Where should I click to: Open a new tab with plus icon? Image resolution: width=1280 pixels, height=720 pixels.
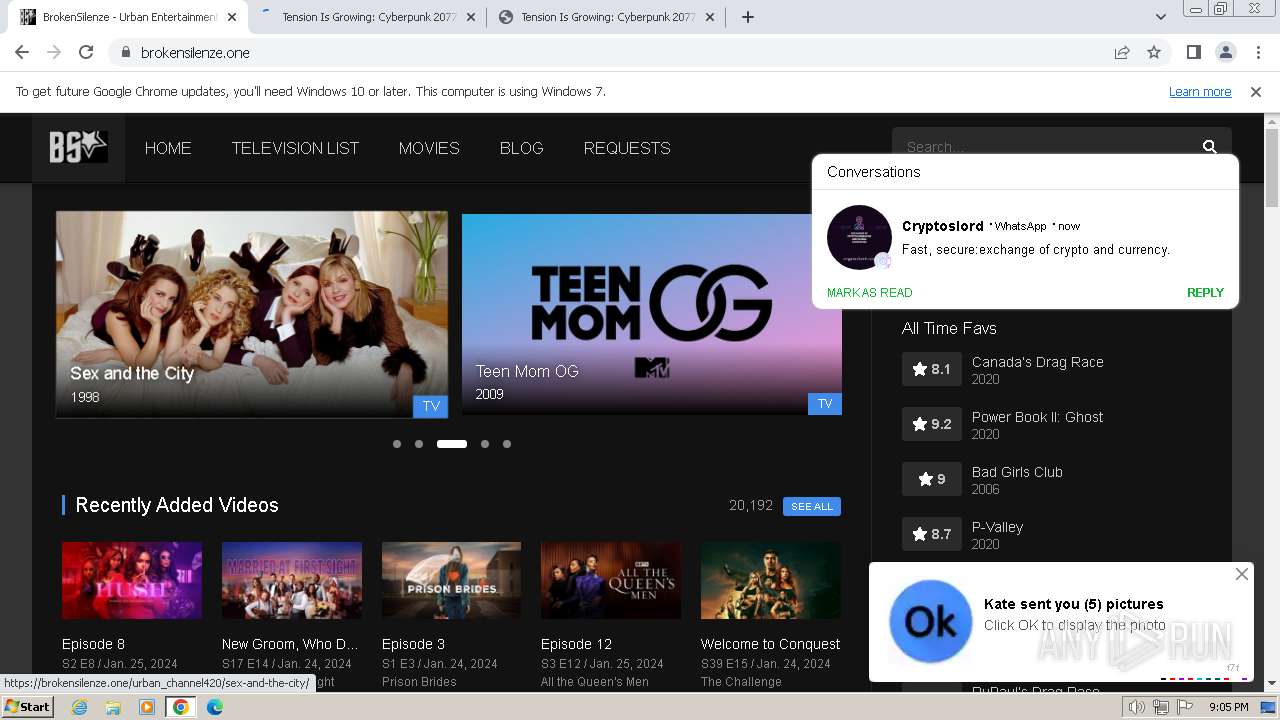click(747, 16)
